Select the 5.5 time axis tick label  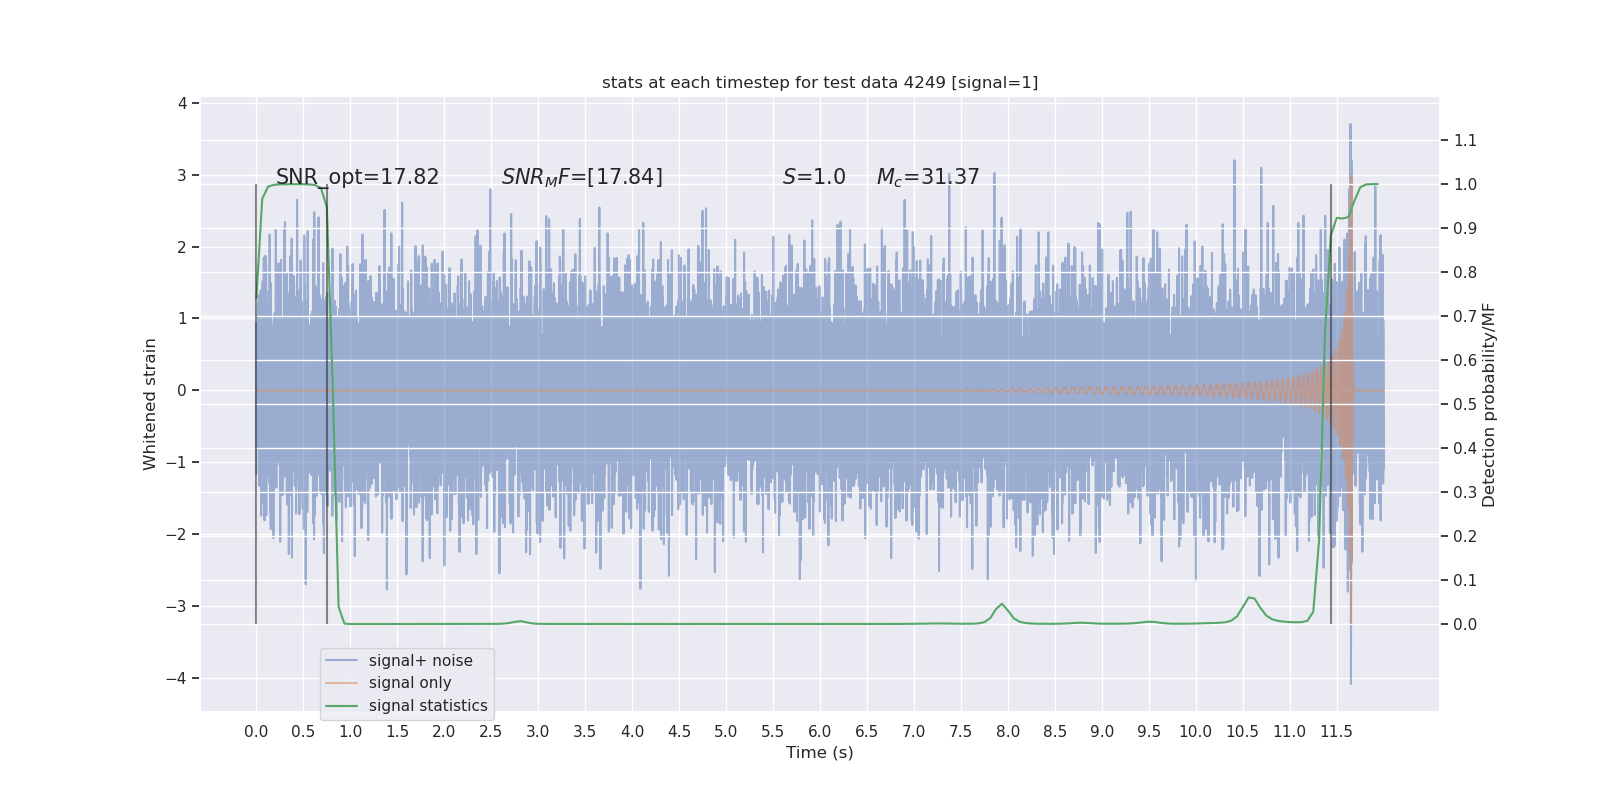point(773,731)
